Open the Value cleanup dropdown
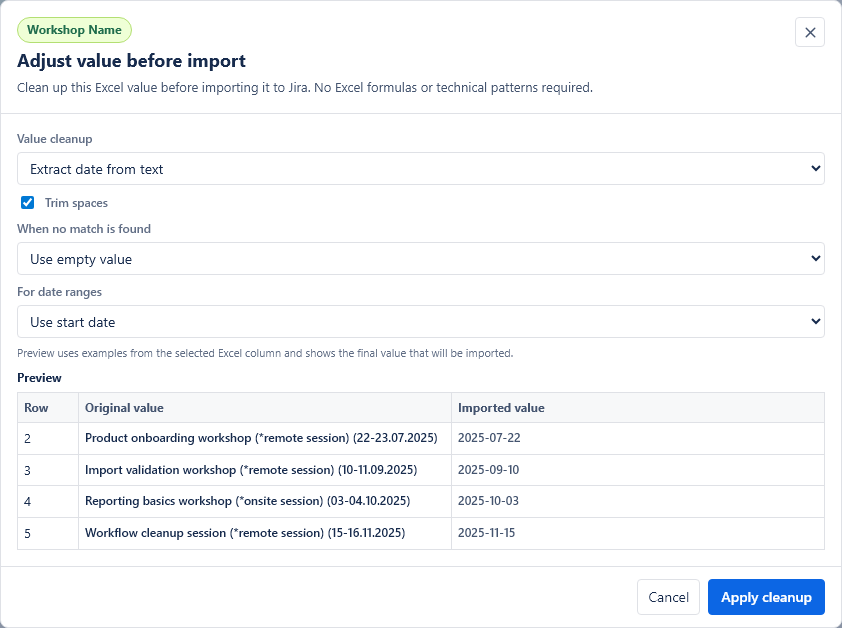The height and width of the screenshot is (628, 842). click(420, 169)
